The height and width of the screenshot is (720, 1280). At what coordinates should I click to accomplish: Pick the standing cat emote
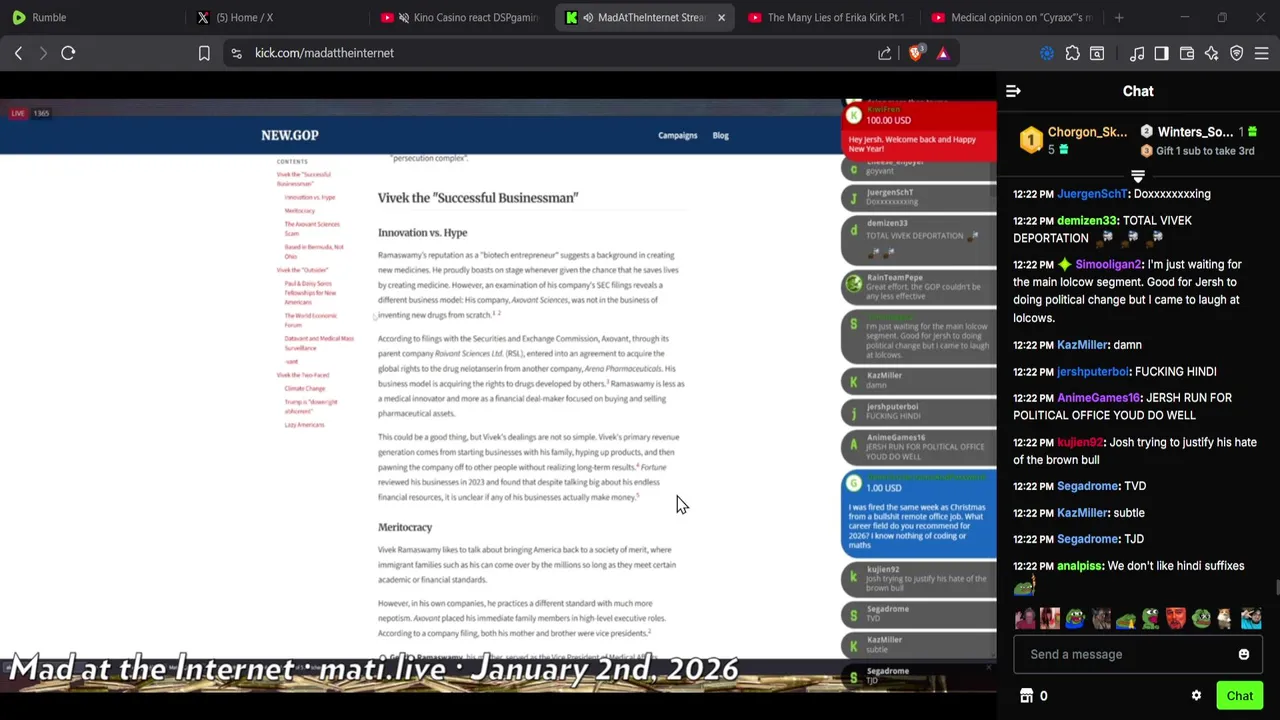1226,619
